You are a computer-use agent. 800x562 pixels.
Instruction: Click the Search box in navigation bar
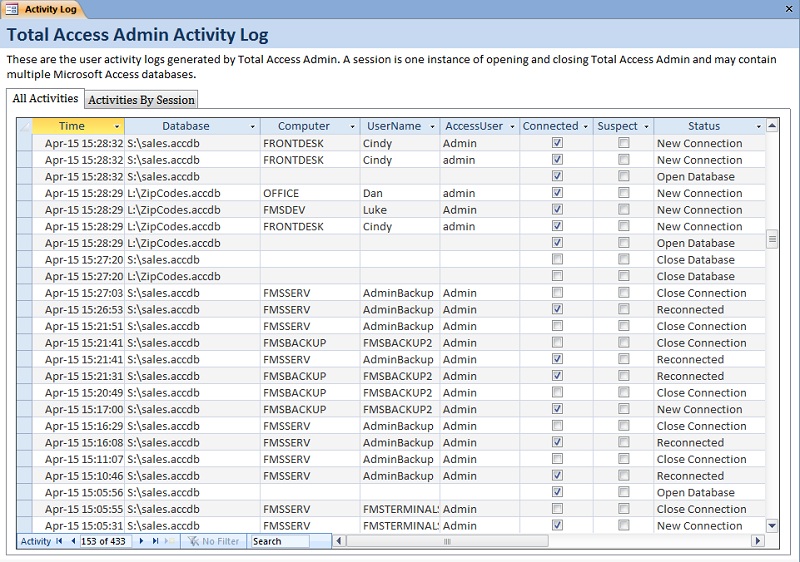click(280, 541)
